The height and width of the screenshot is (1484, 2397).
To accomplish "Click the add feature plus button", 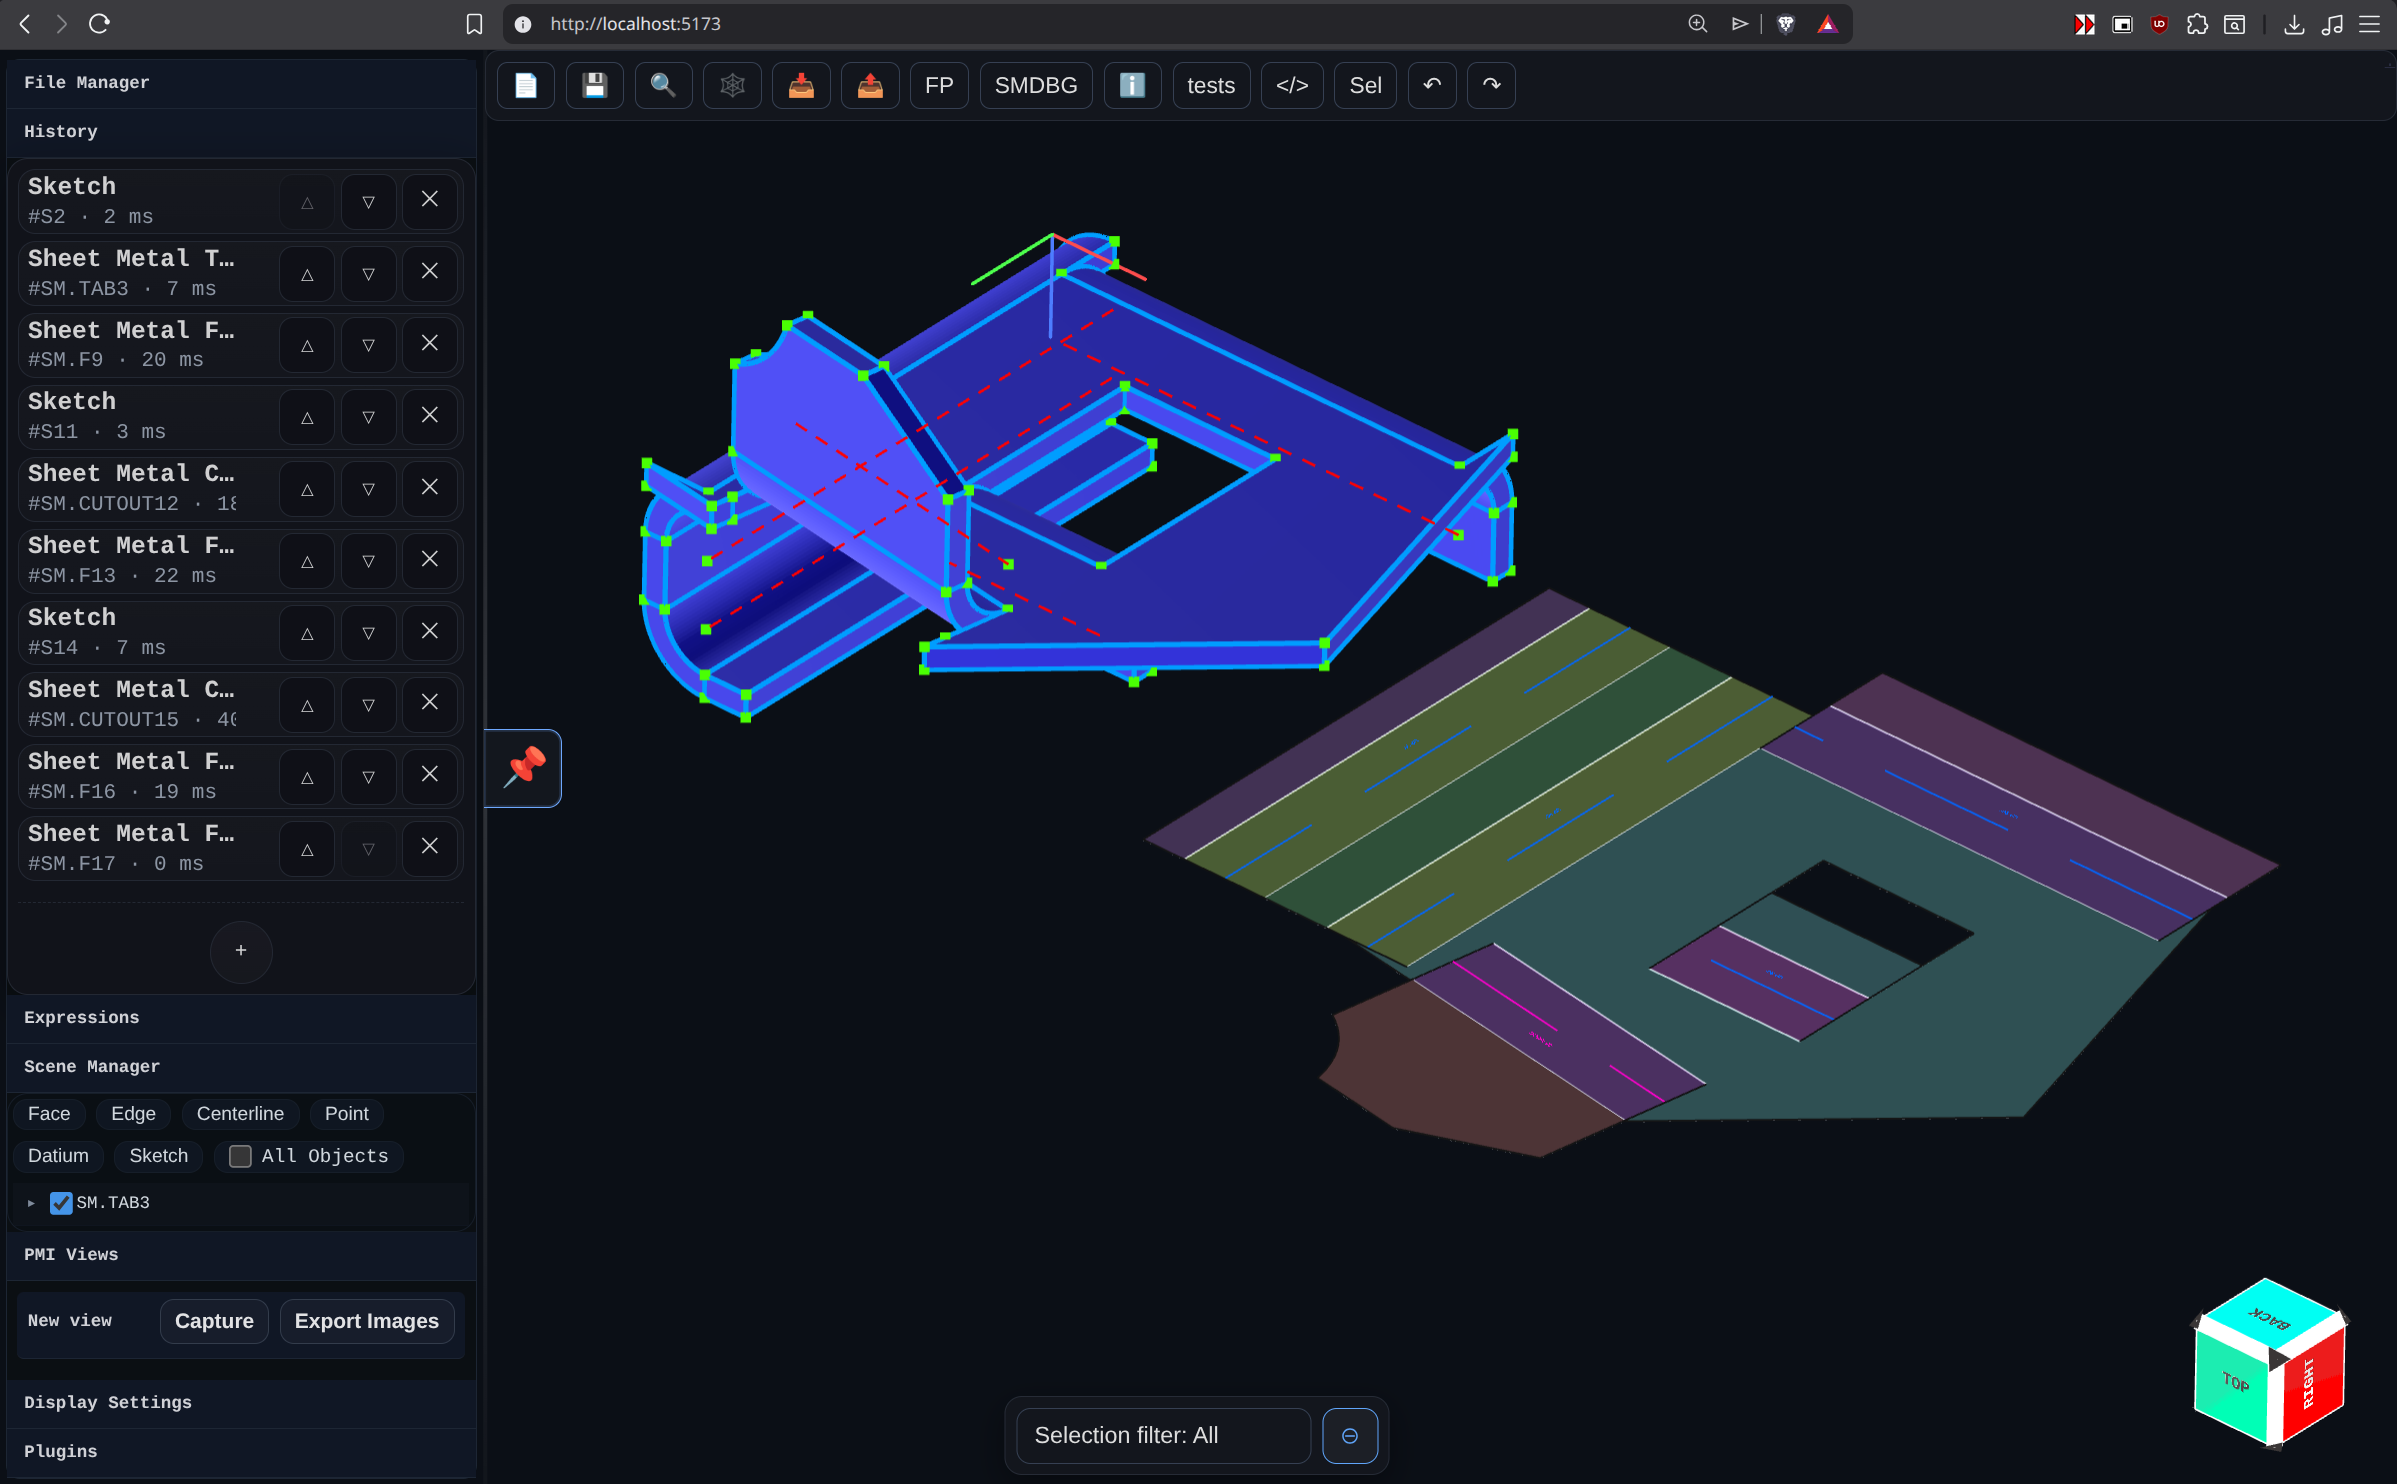I will pyautogui.click(x=241, y=951).
